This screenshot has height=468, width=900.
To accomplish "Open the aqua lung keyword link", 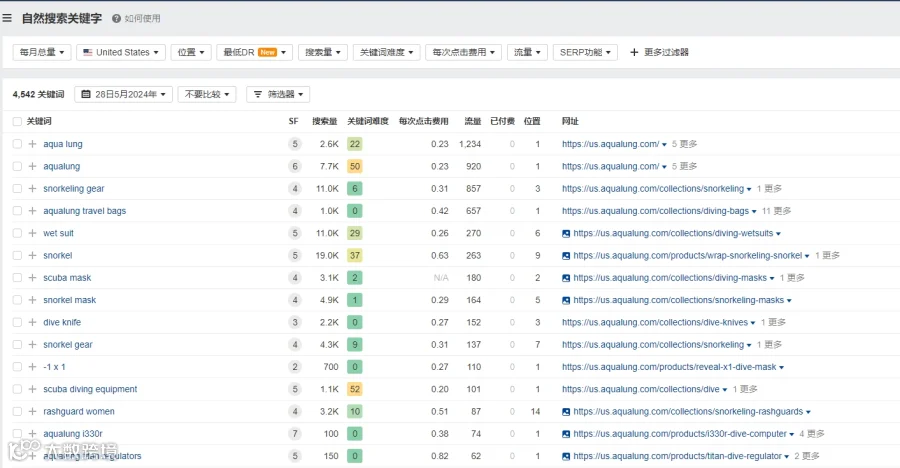I will click(x=63, y=144).
